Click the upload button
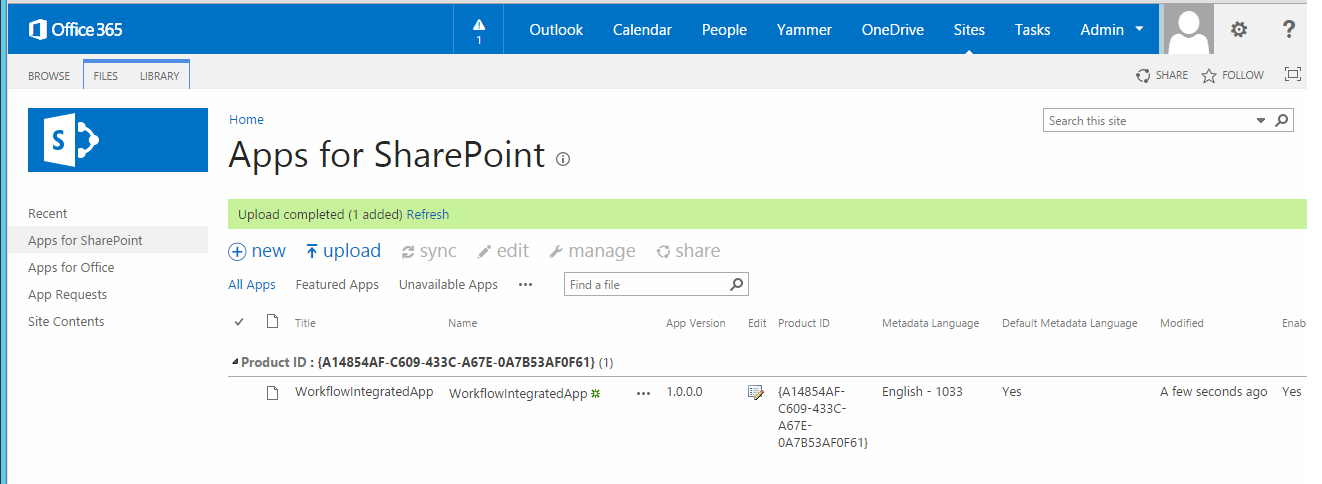This screenshot has width=1322, height=484. [343, 251]
